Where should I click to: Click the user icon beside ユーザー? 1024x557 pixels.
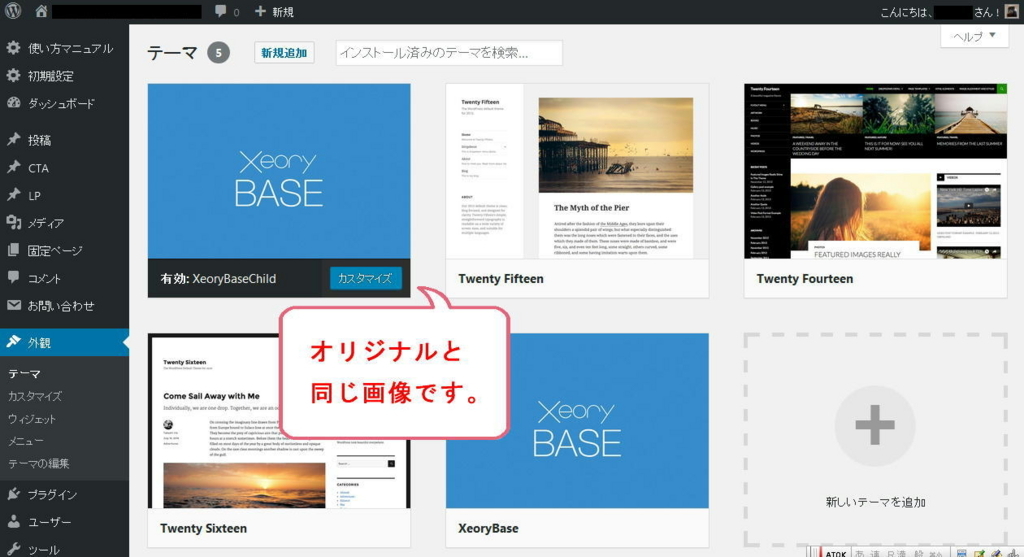(13, 522)
